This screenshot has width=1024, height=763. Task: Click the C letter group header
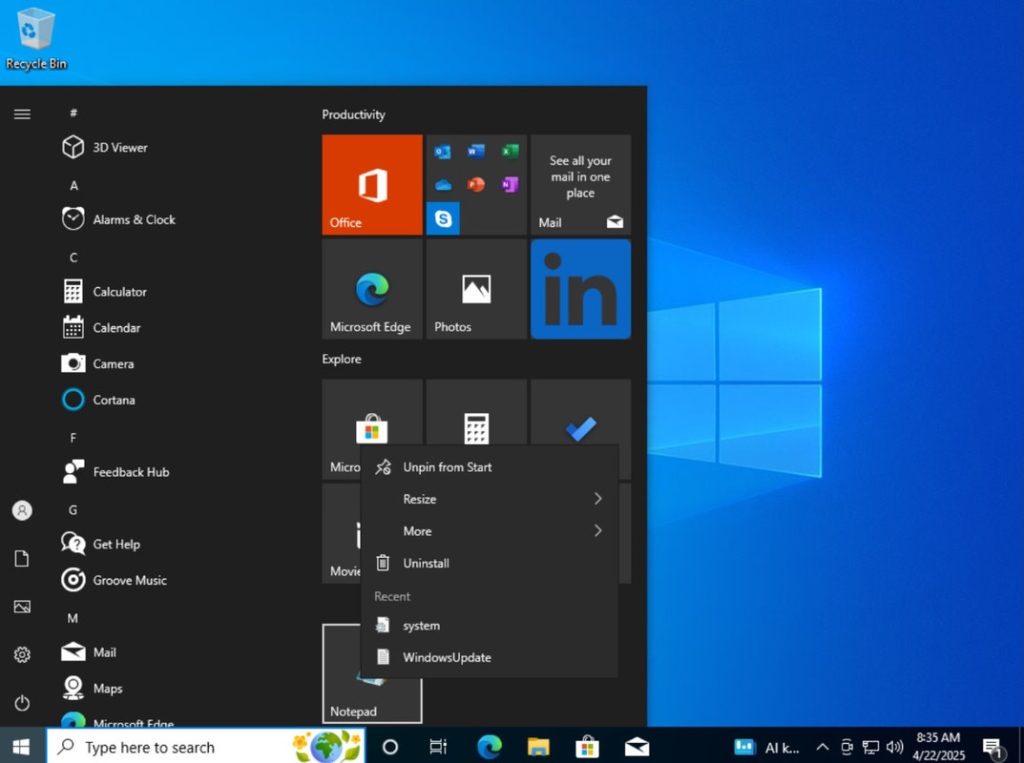[x=74, y=257]
